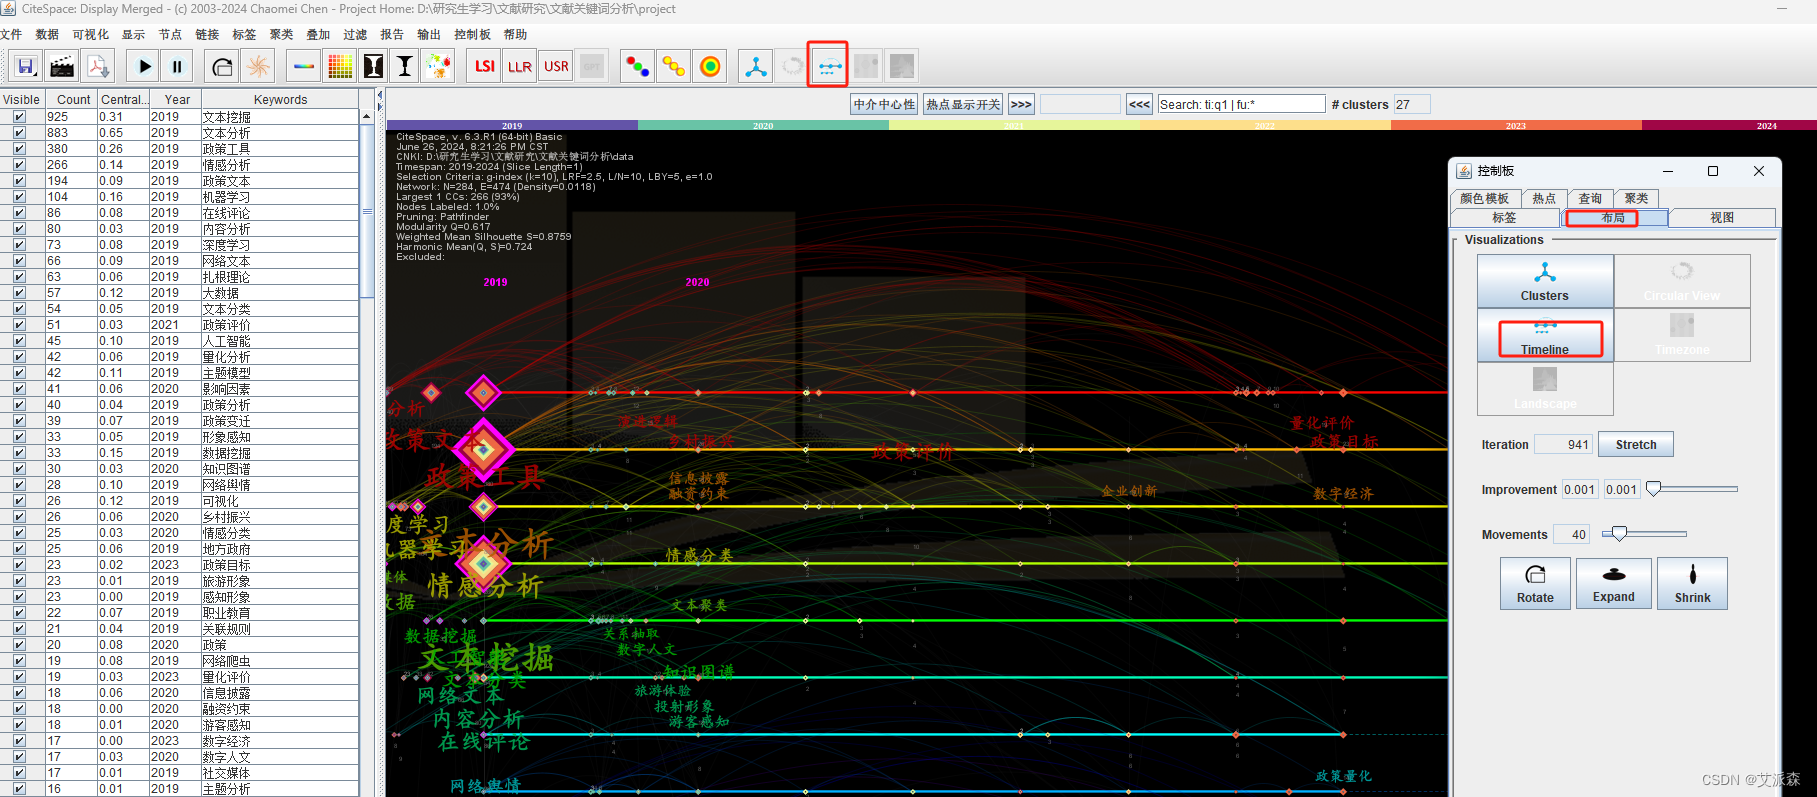Sort table by Visible column header
Screen dimensions: 1817x797
[21, 100]
